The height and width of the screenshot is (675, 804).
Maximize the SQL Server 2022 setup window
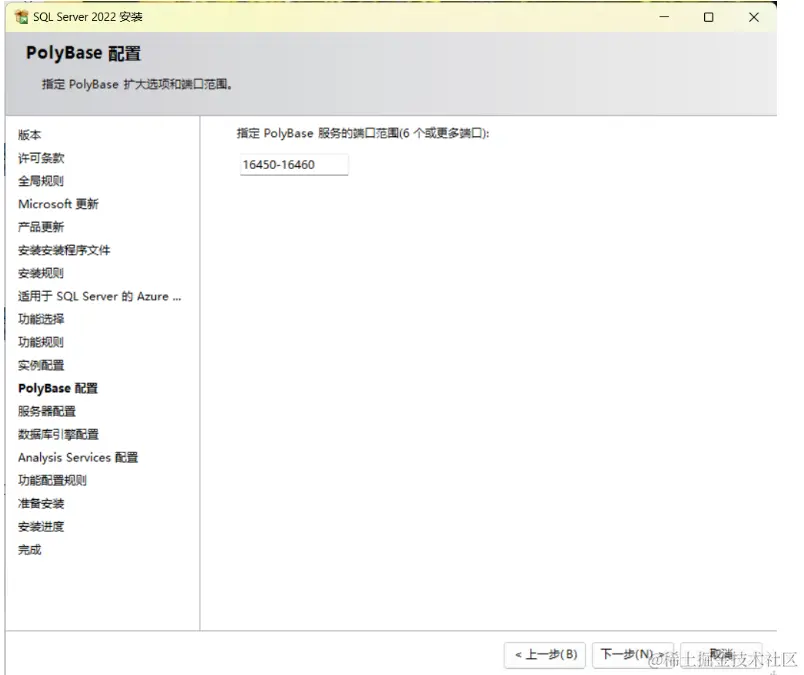tap(709, 17)
